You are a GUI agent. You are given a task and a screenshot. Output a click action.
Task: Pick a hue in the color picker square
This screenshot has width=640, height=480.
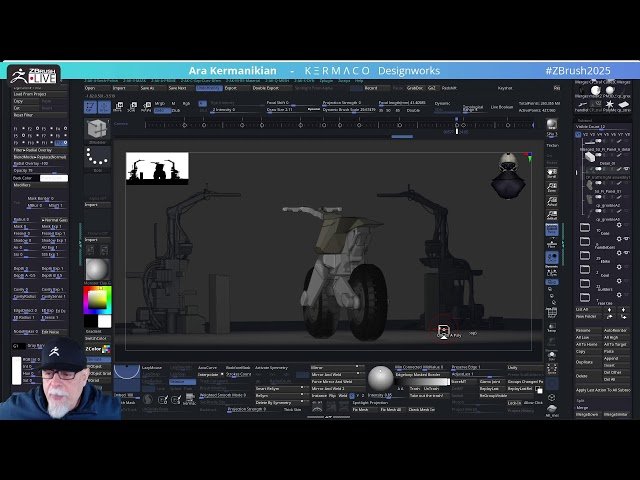(97, 300)
